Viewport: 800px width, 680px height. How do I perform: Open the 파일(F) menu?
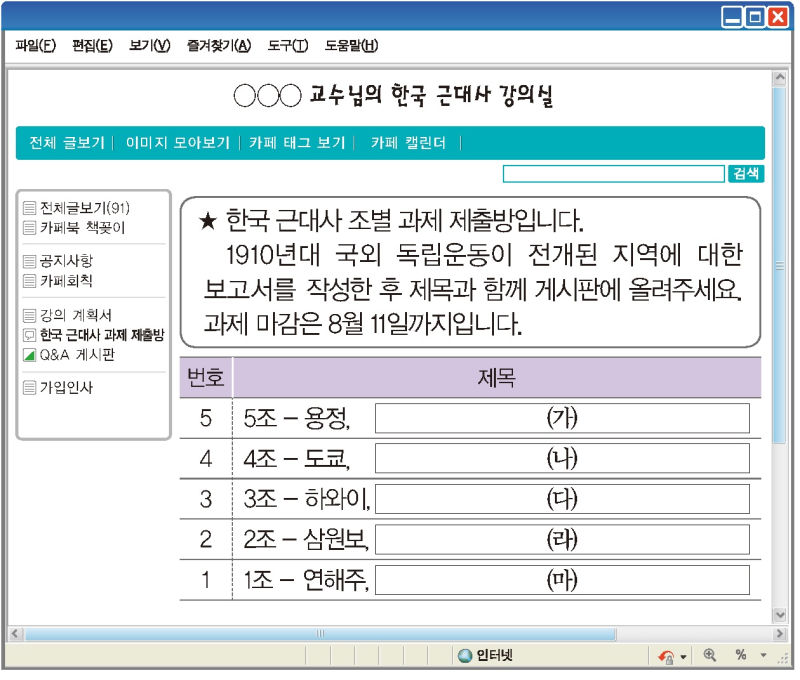click(x=36, y=46)
